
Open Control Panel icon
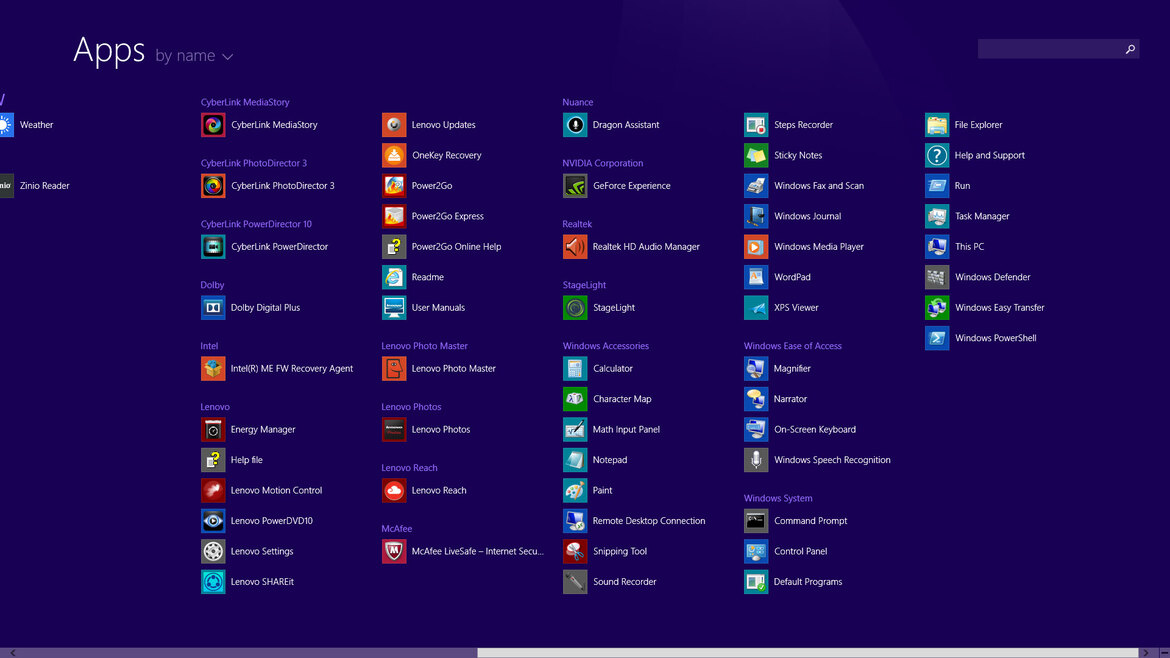tap(756, 551)
